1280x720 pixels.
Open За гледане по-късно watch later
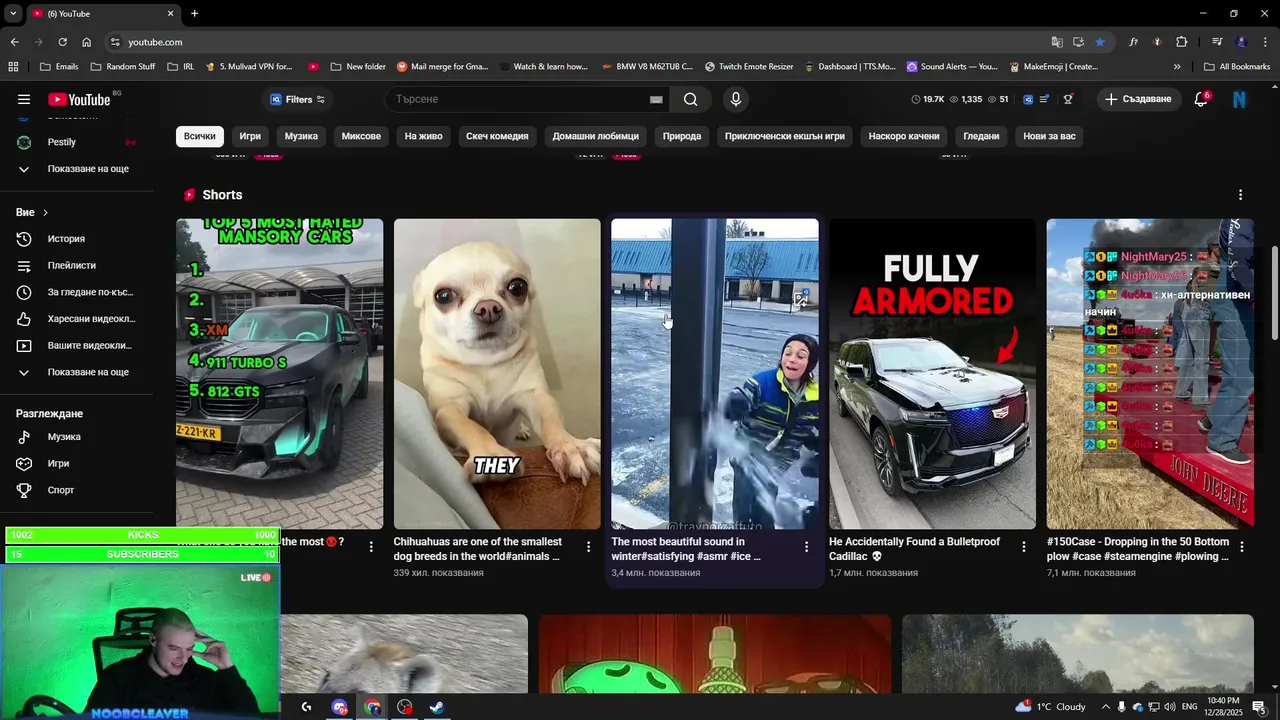[78, 292]
